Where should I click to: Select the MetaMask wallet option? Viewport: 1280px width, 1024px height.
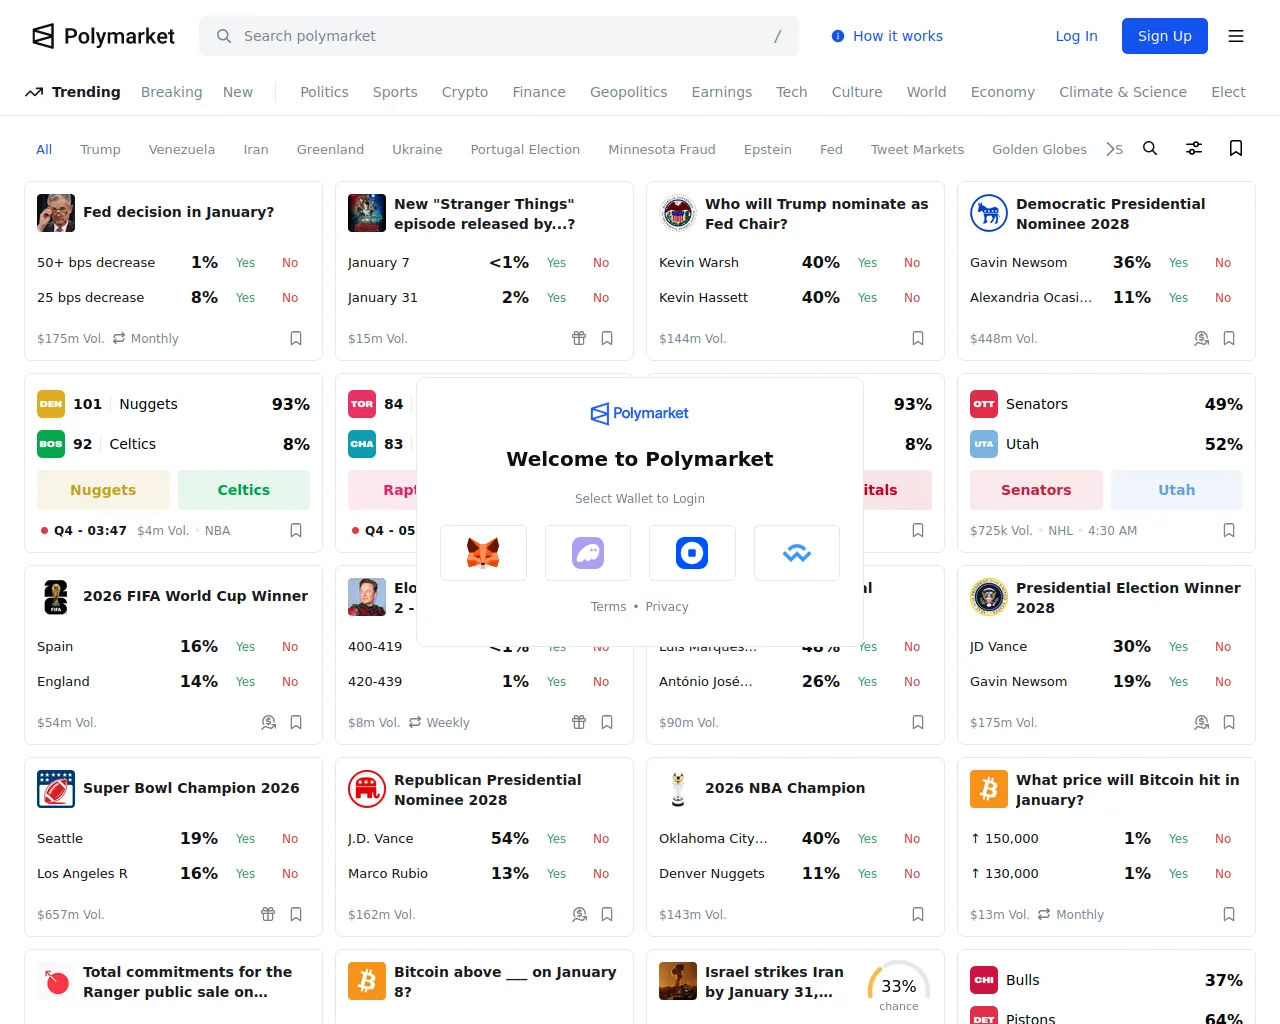(x=483, y=553)
